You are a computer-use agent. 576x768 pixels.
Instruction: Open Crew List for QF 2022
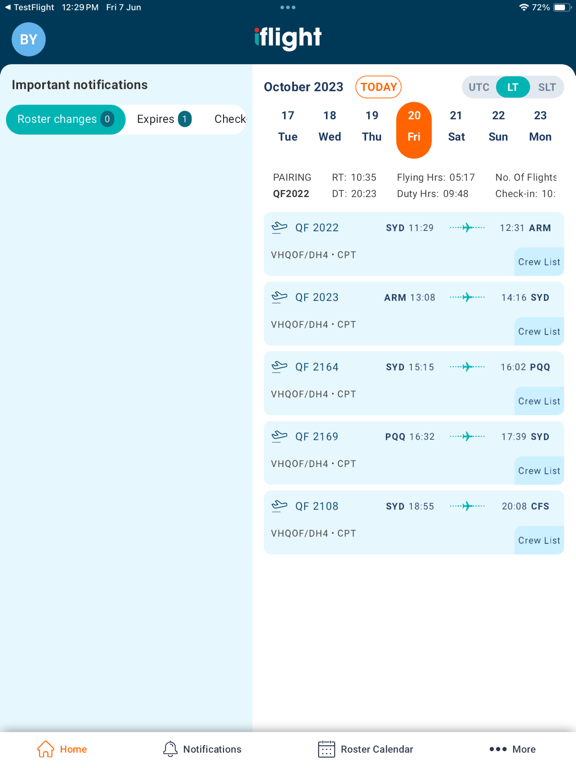pos(539,262)
